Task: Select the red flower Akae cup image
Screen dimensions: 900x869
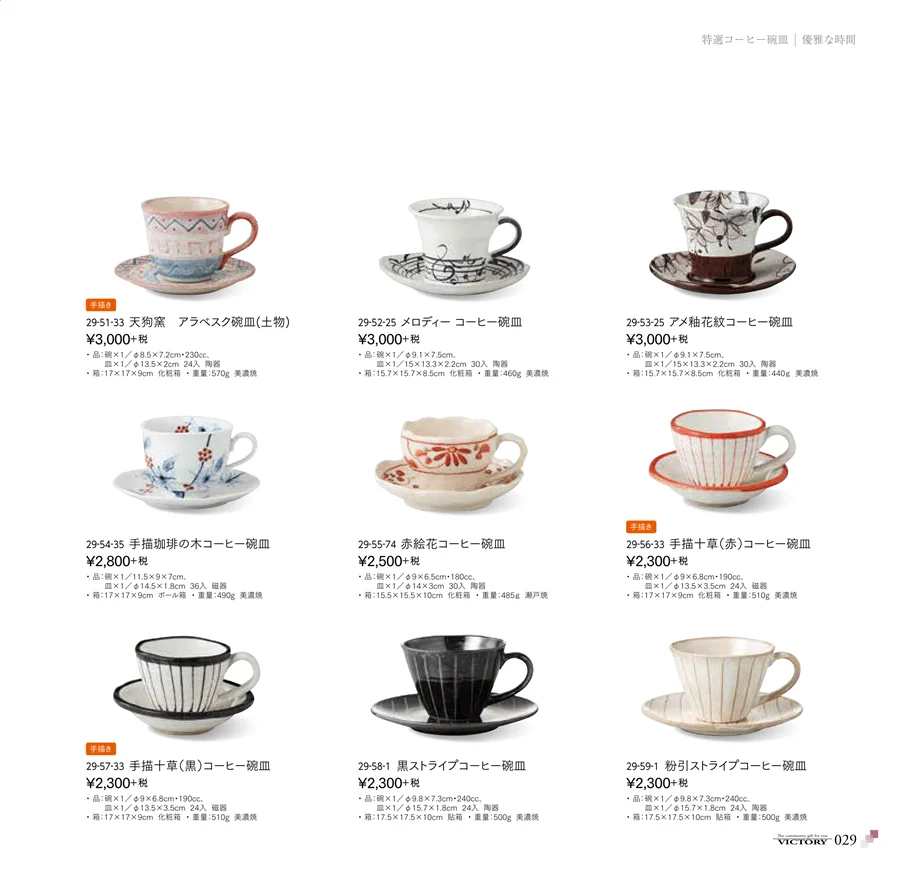Action: click(x=451, y=463)
